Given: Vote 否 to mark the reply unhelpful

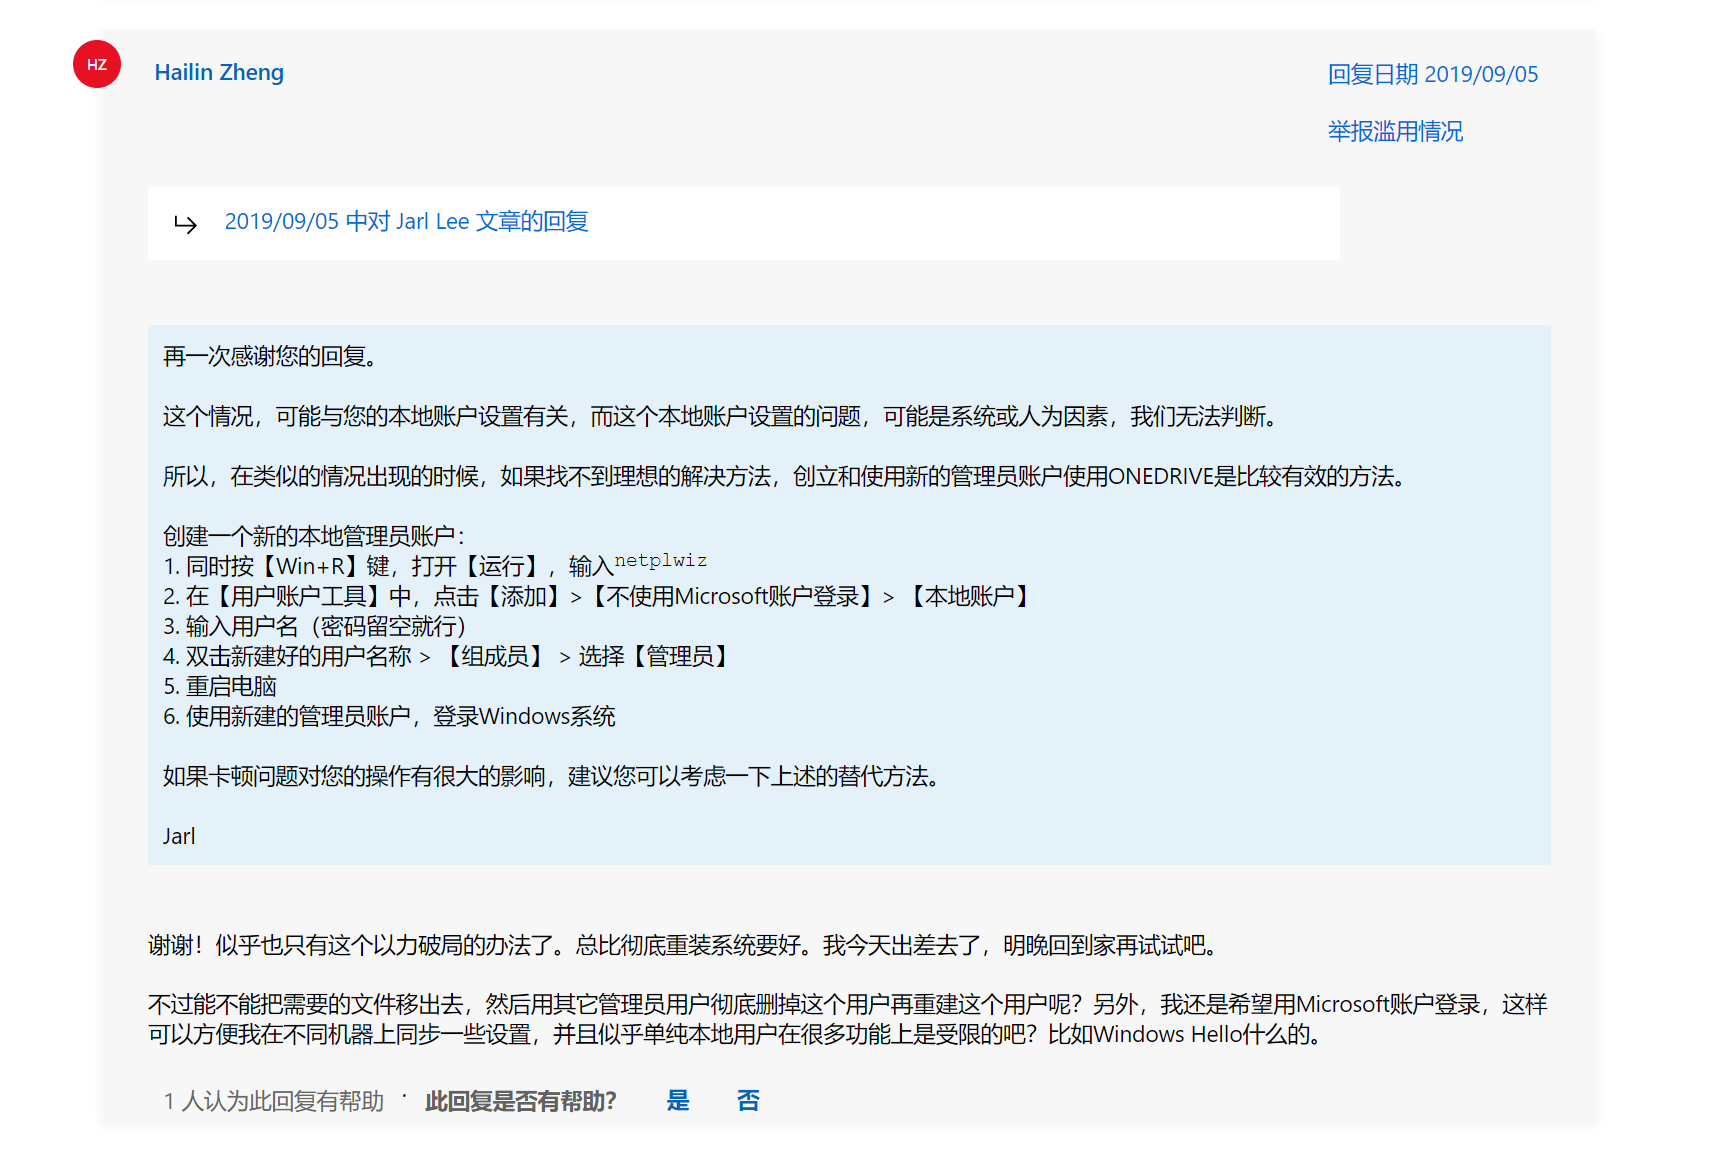Looking at the screenshot, I should point(748,1101).
